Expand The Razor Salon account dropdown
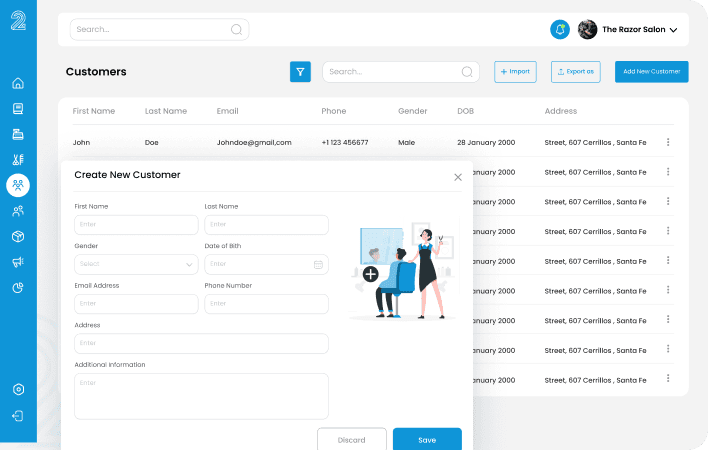Image resolution: width=708 pixels, height=450 pixels. pos(673,30)
